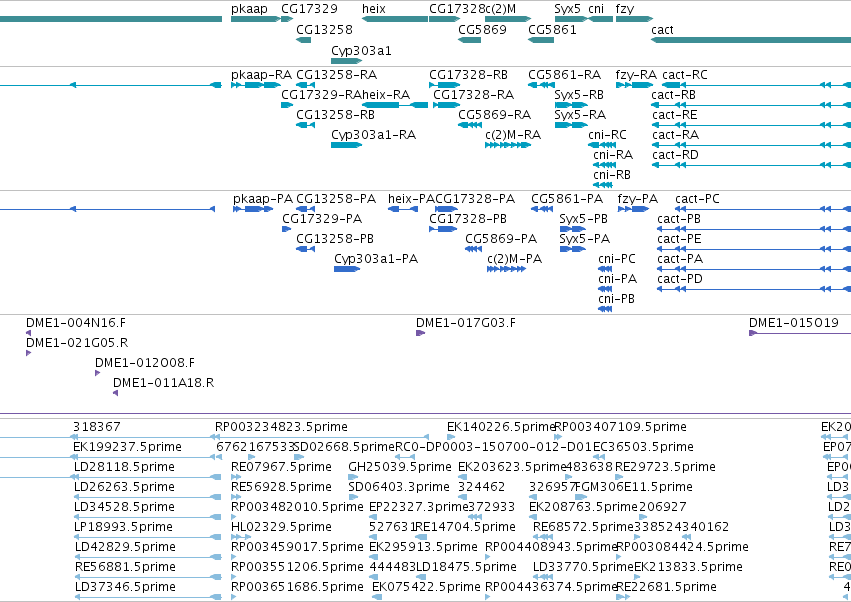Click transcript fzy-RA
851x602 pixels.
click(634, 85)
